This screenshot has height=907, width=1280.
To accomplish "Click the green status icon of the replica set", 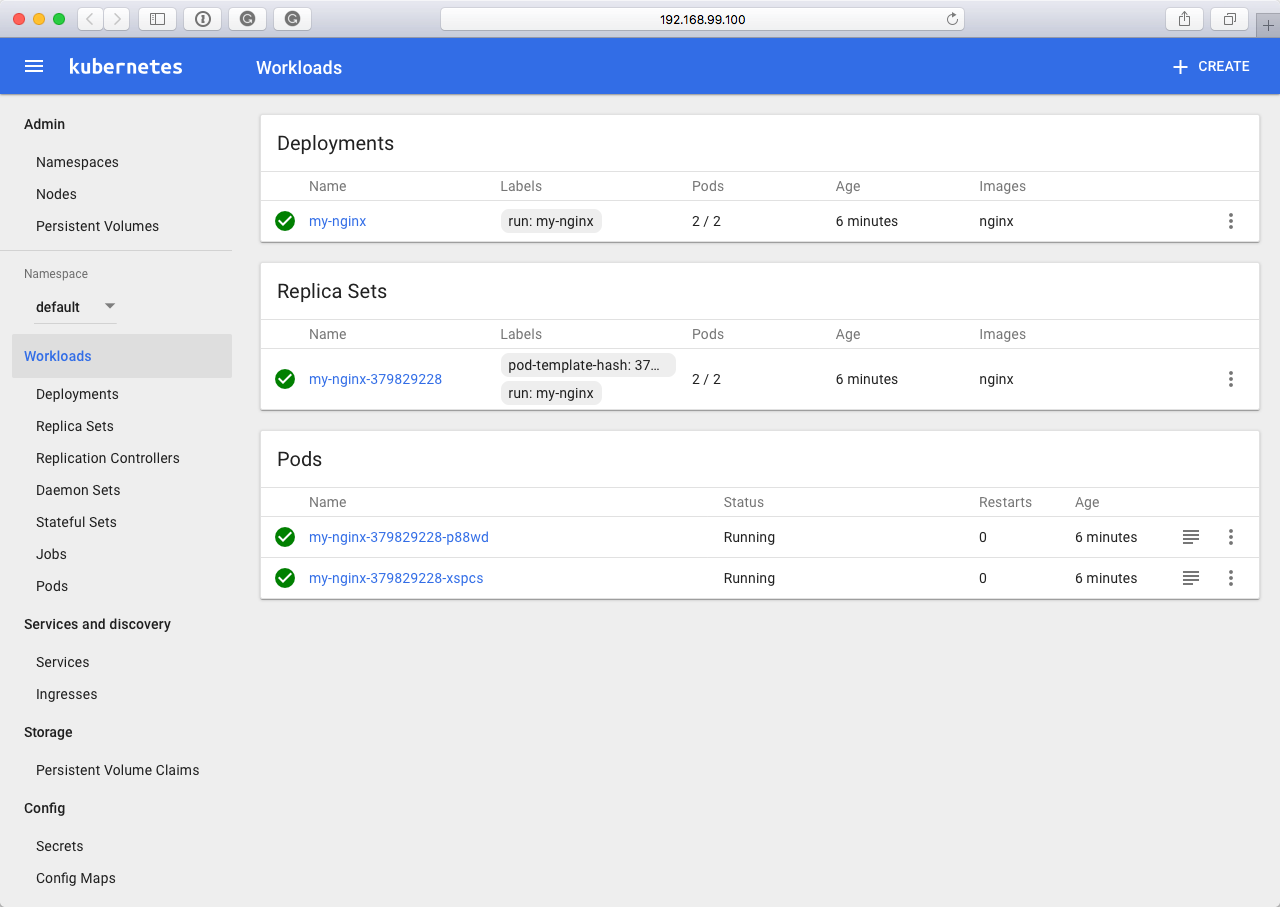I will coord(285,379).
